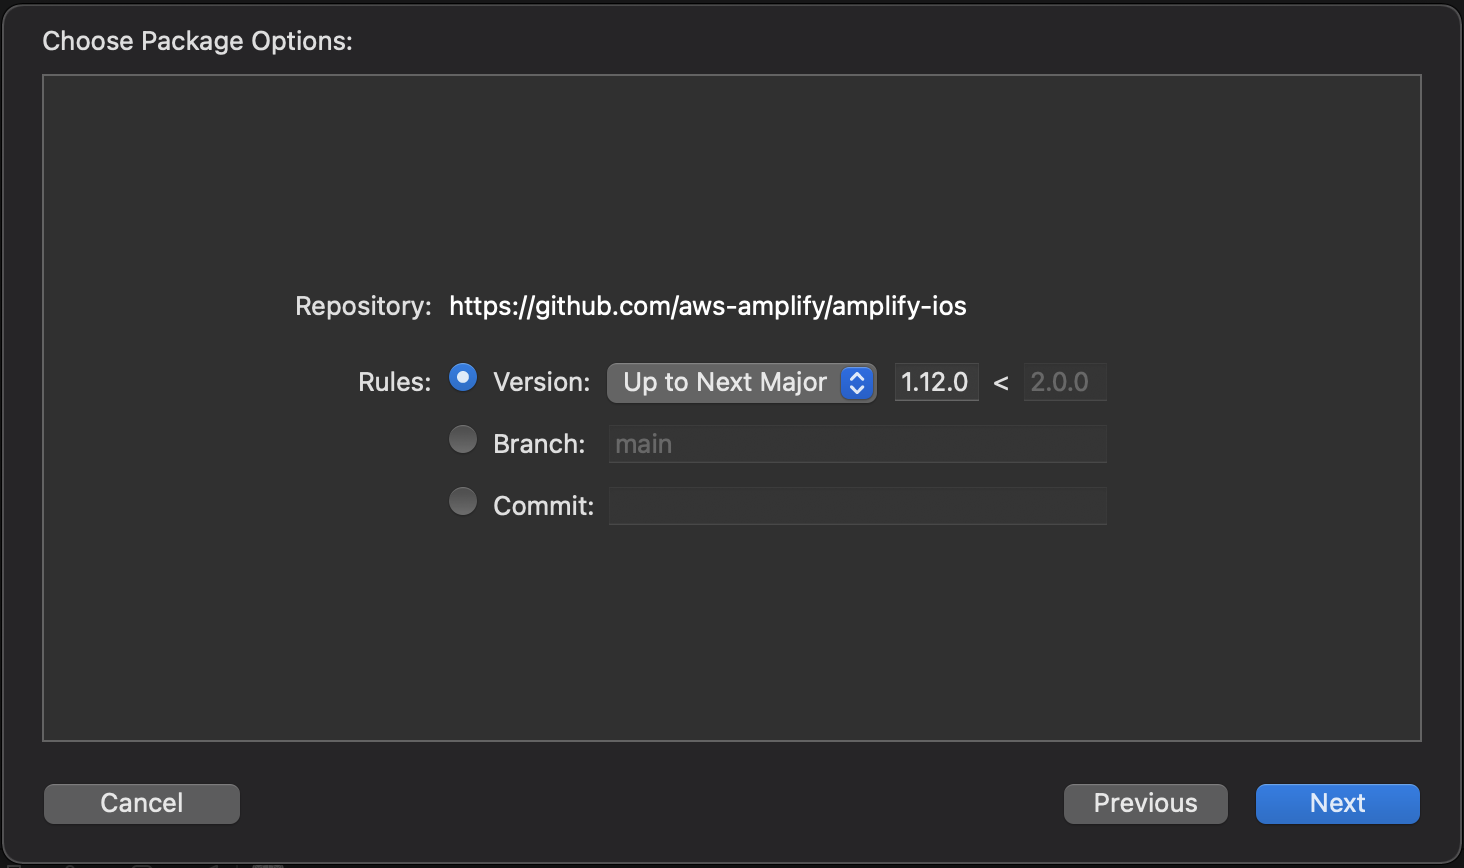The width and height of the screenshot is (1464, 868).
Task: Click the grayed 2.0.0 upper-bound version field
Action: pyautogui.click(x=1064, y=382)
